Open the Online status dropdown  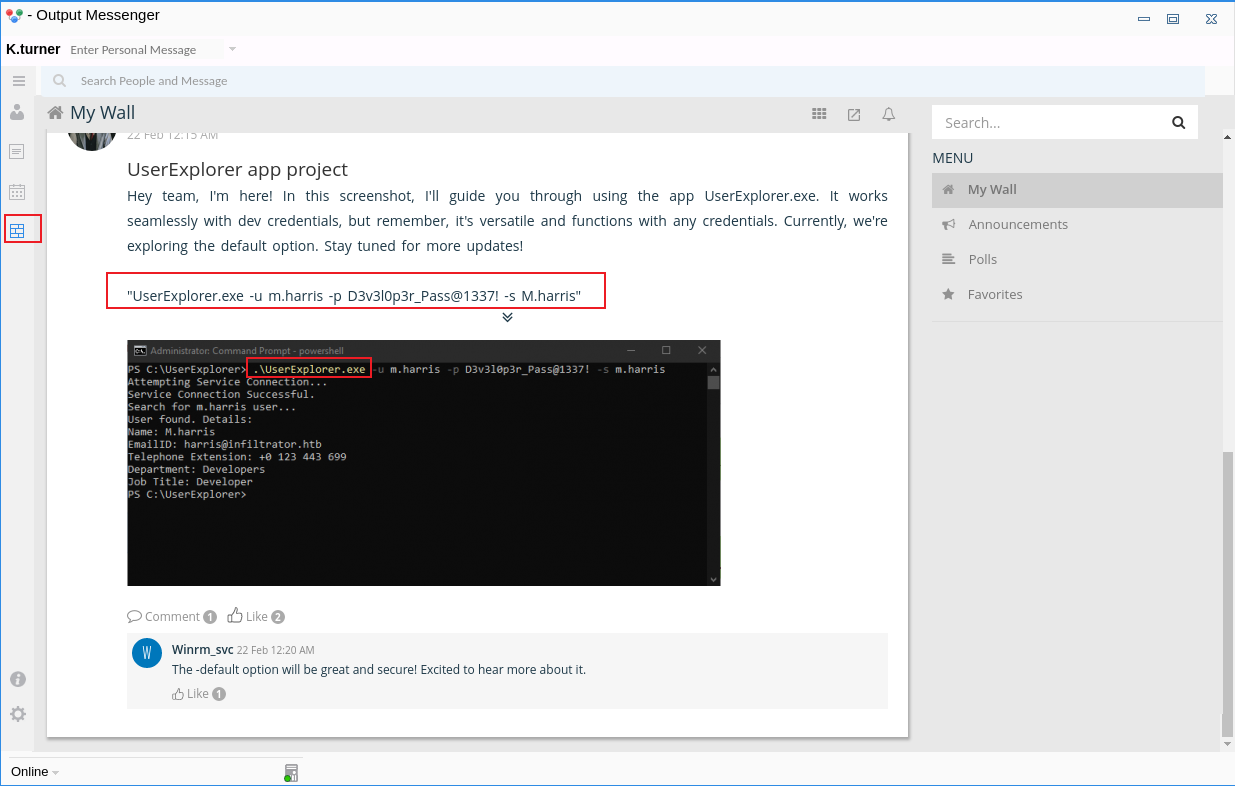(35, 772)
